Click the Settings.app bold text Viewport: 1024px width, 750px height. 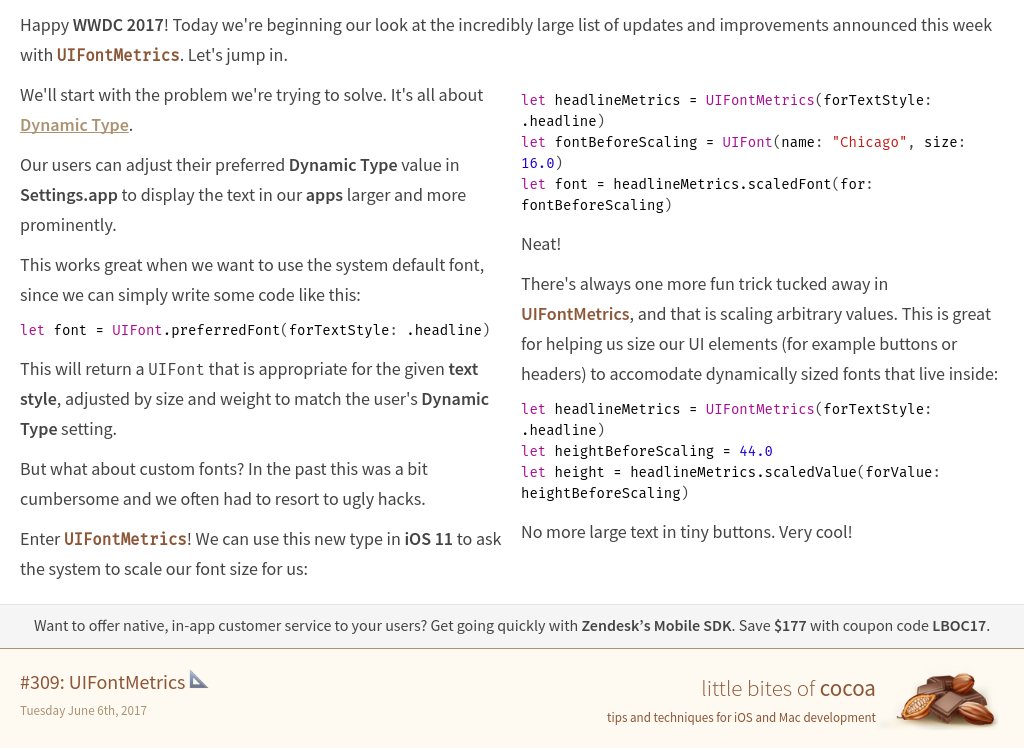69,195
